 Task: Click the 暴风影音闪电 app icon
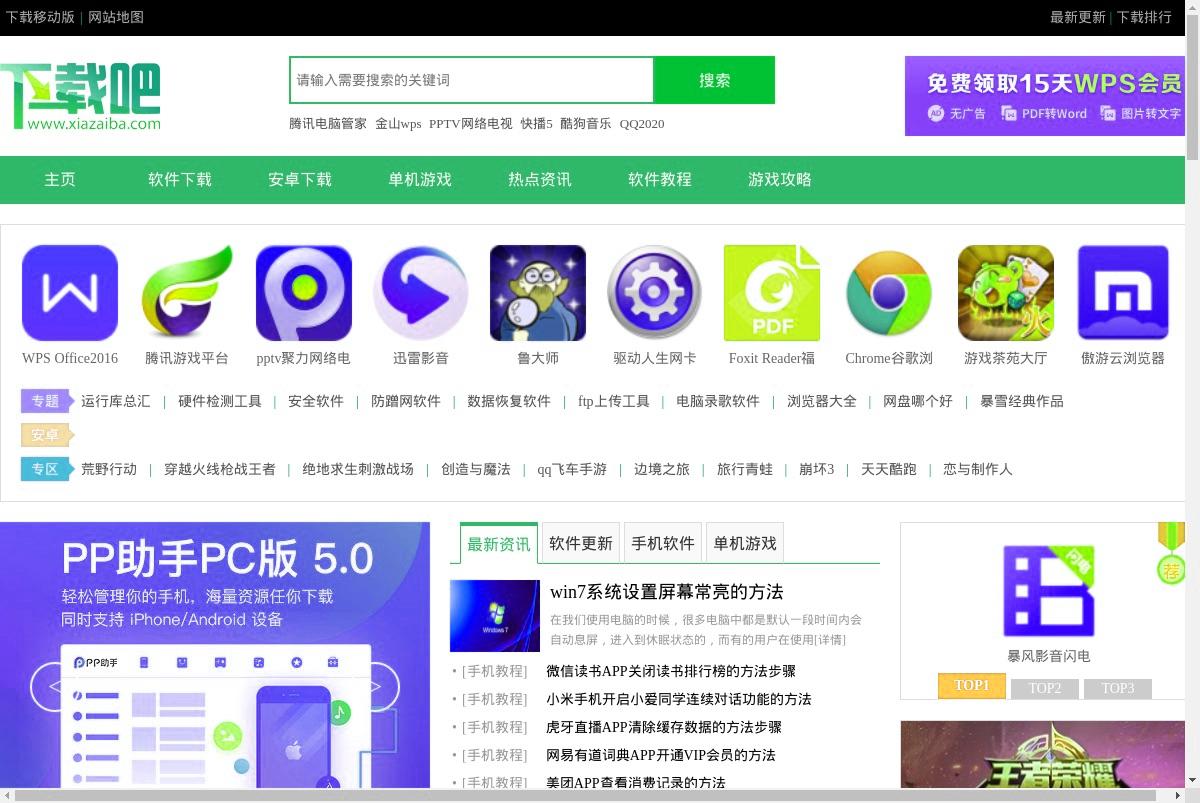(x=1049, y=591)
